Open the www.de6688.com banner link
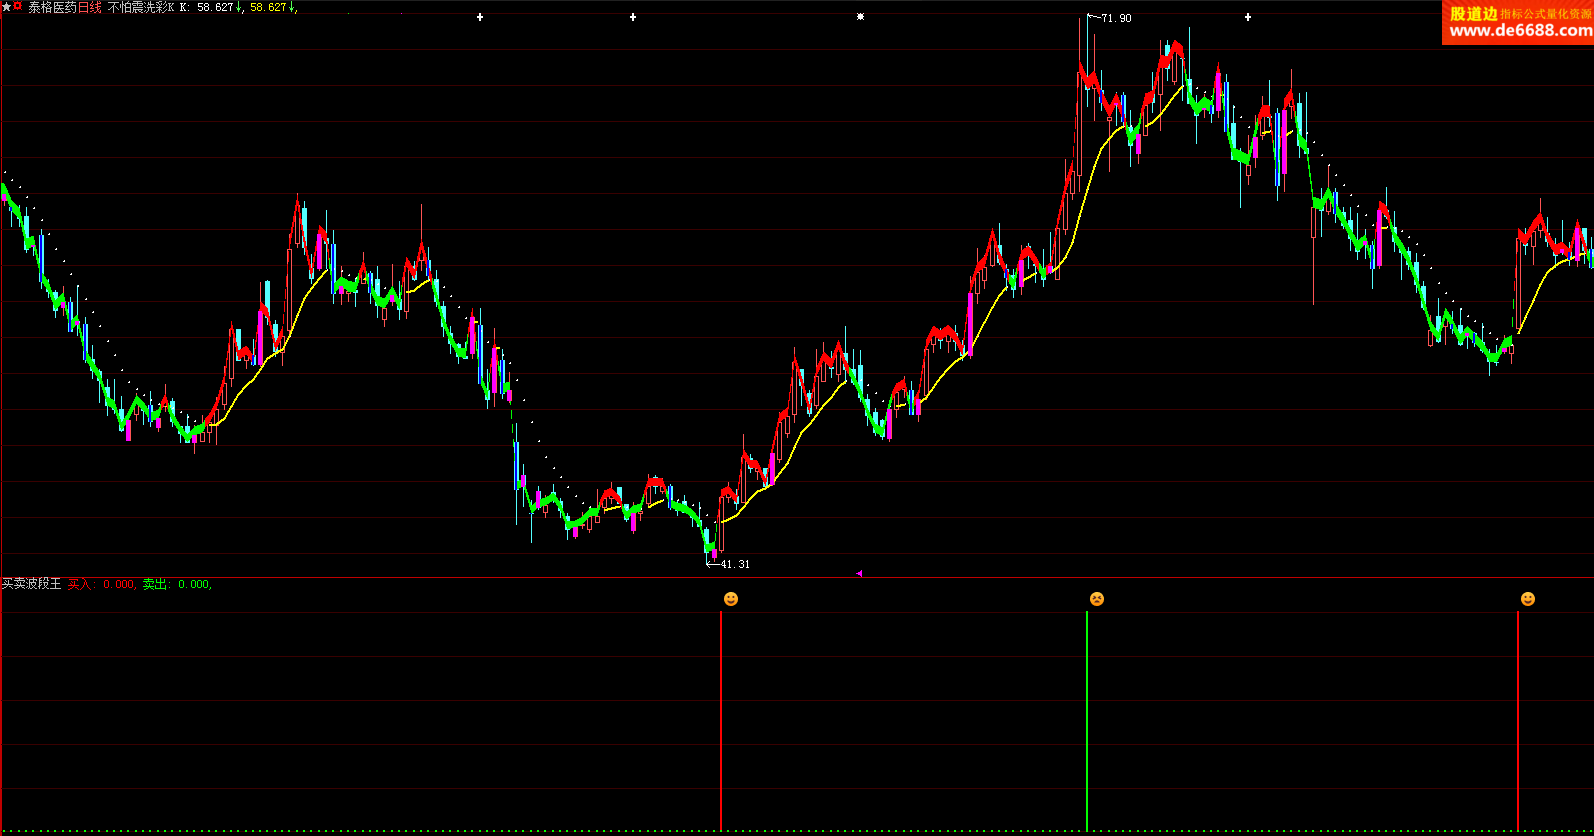This screenshot has height=836, width=1594. pyautogui.click(x=1519, y=31)
